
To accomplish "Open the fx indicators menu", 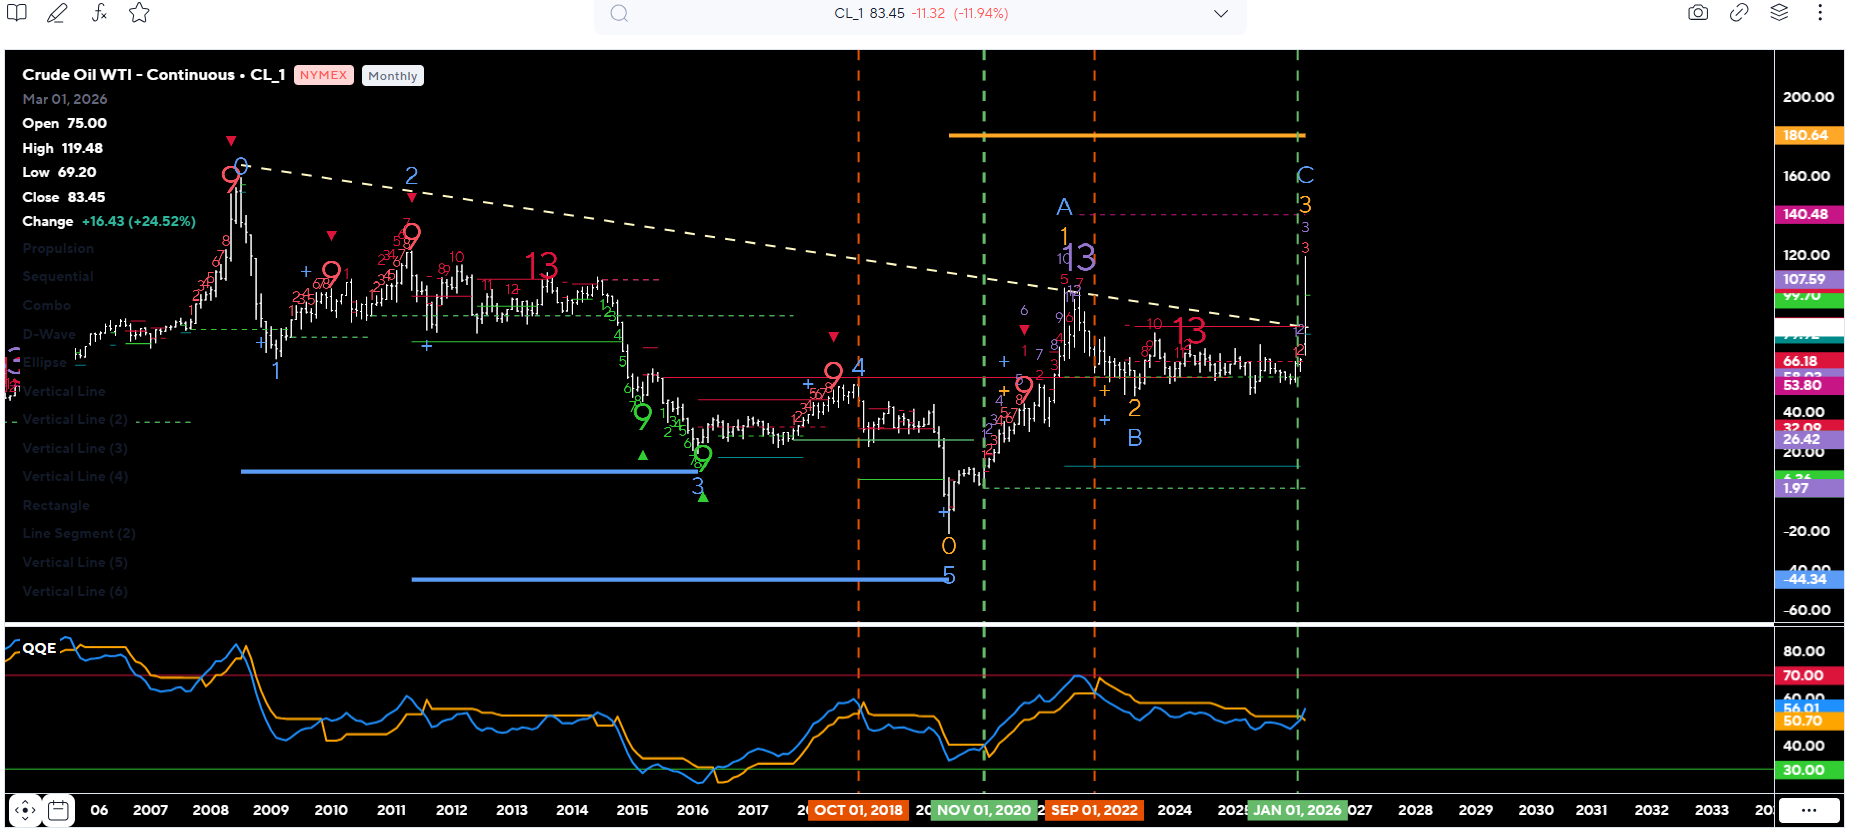I will [x=99, y=13].
